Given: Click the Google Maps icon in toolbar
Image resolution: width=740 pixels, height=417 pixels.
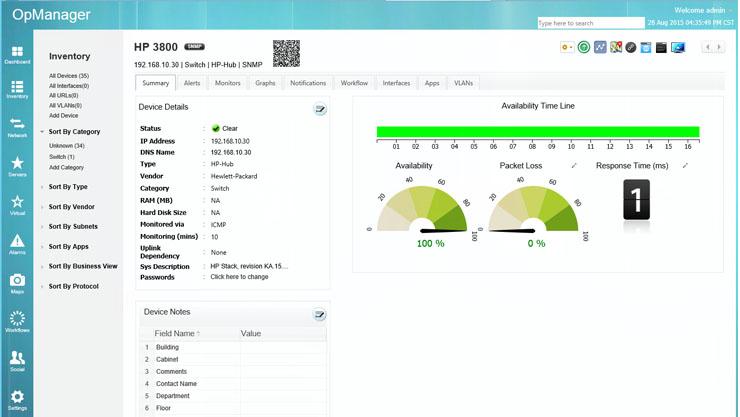Looking at the screenshot, I should (x=615, y=47).
